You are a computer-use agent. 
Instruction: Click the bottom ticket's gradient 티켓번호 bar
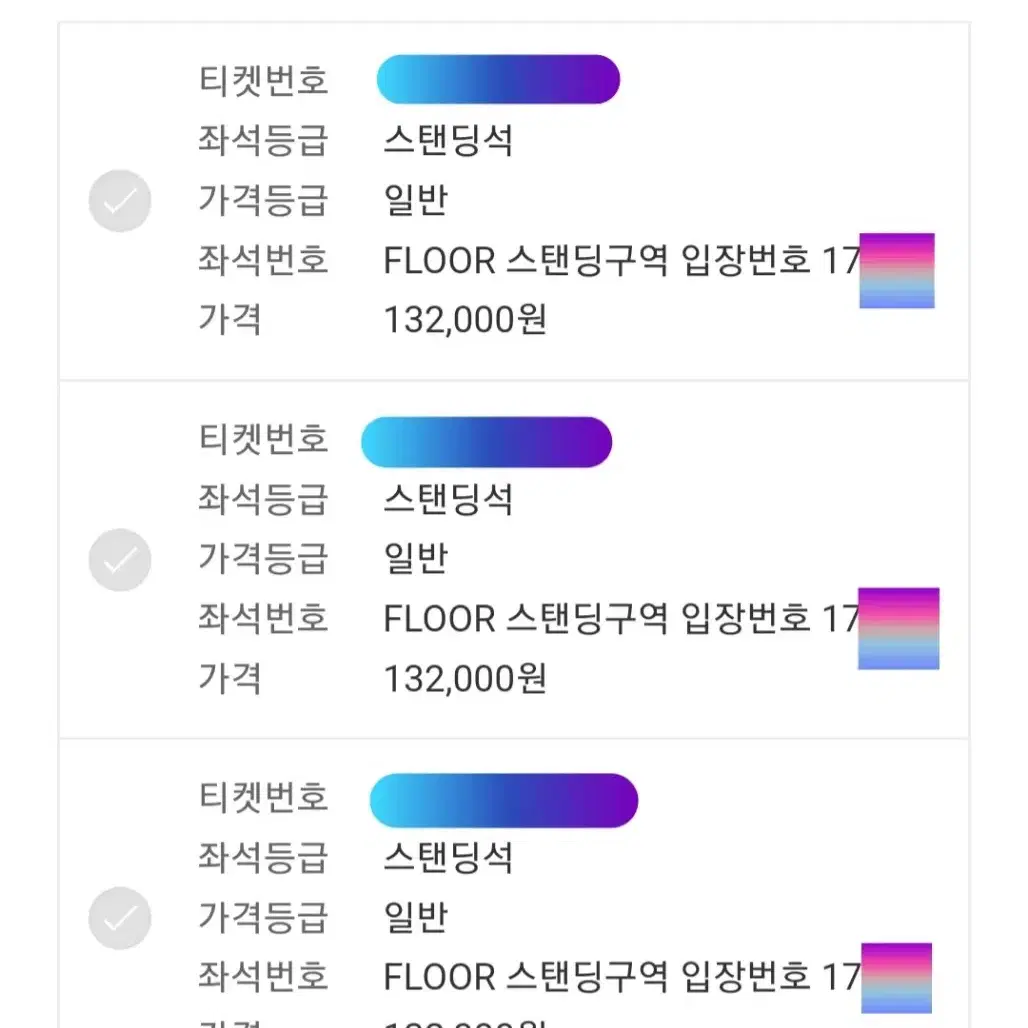pos(504,801)
